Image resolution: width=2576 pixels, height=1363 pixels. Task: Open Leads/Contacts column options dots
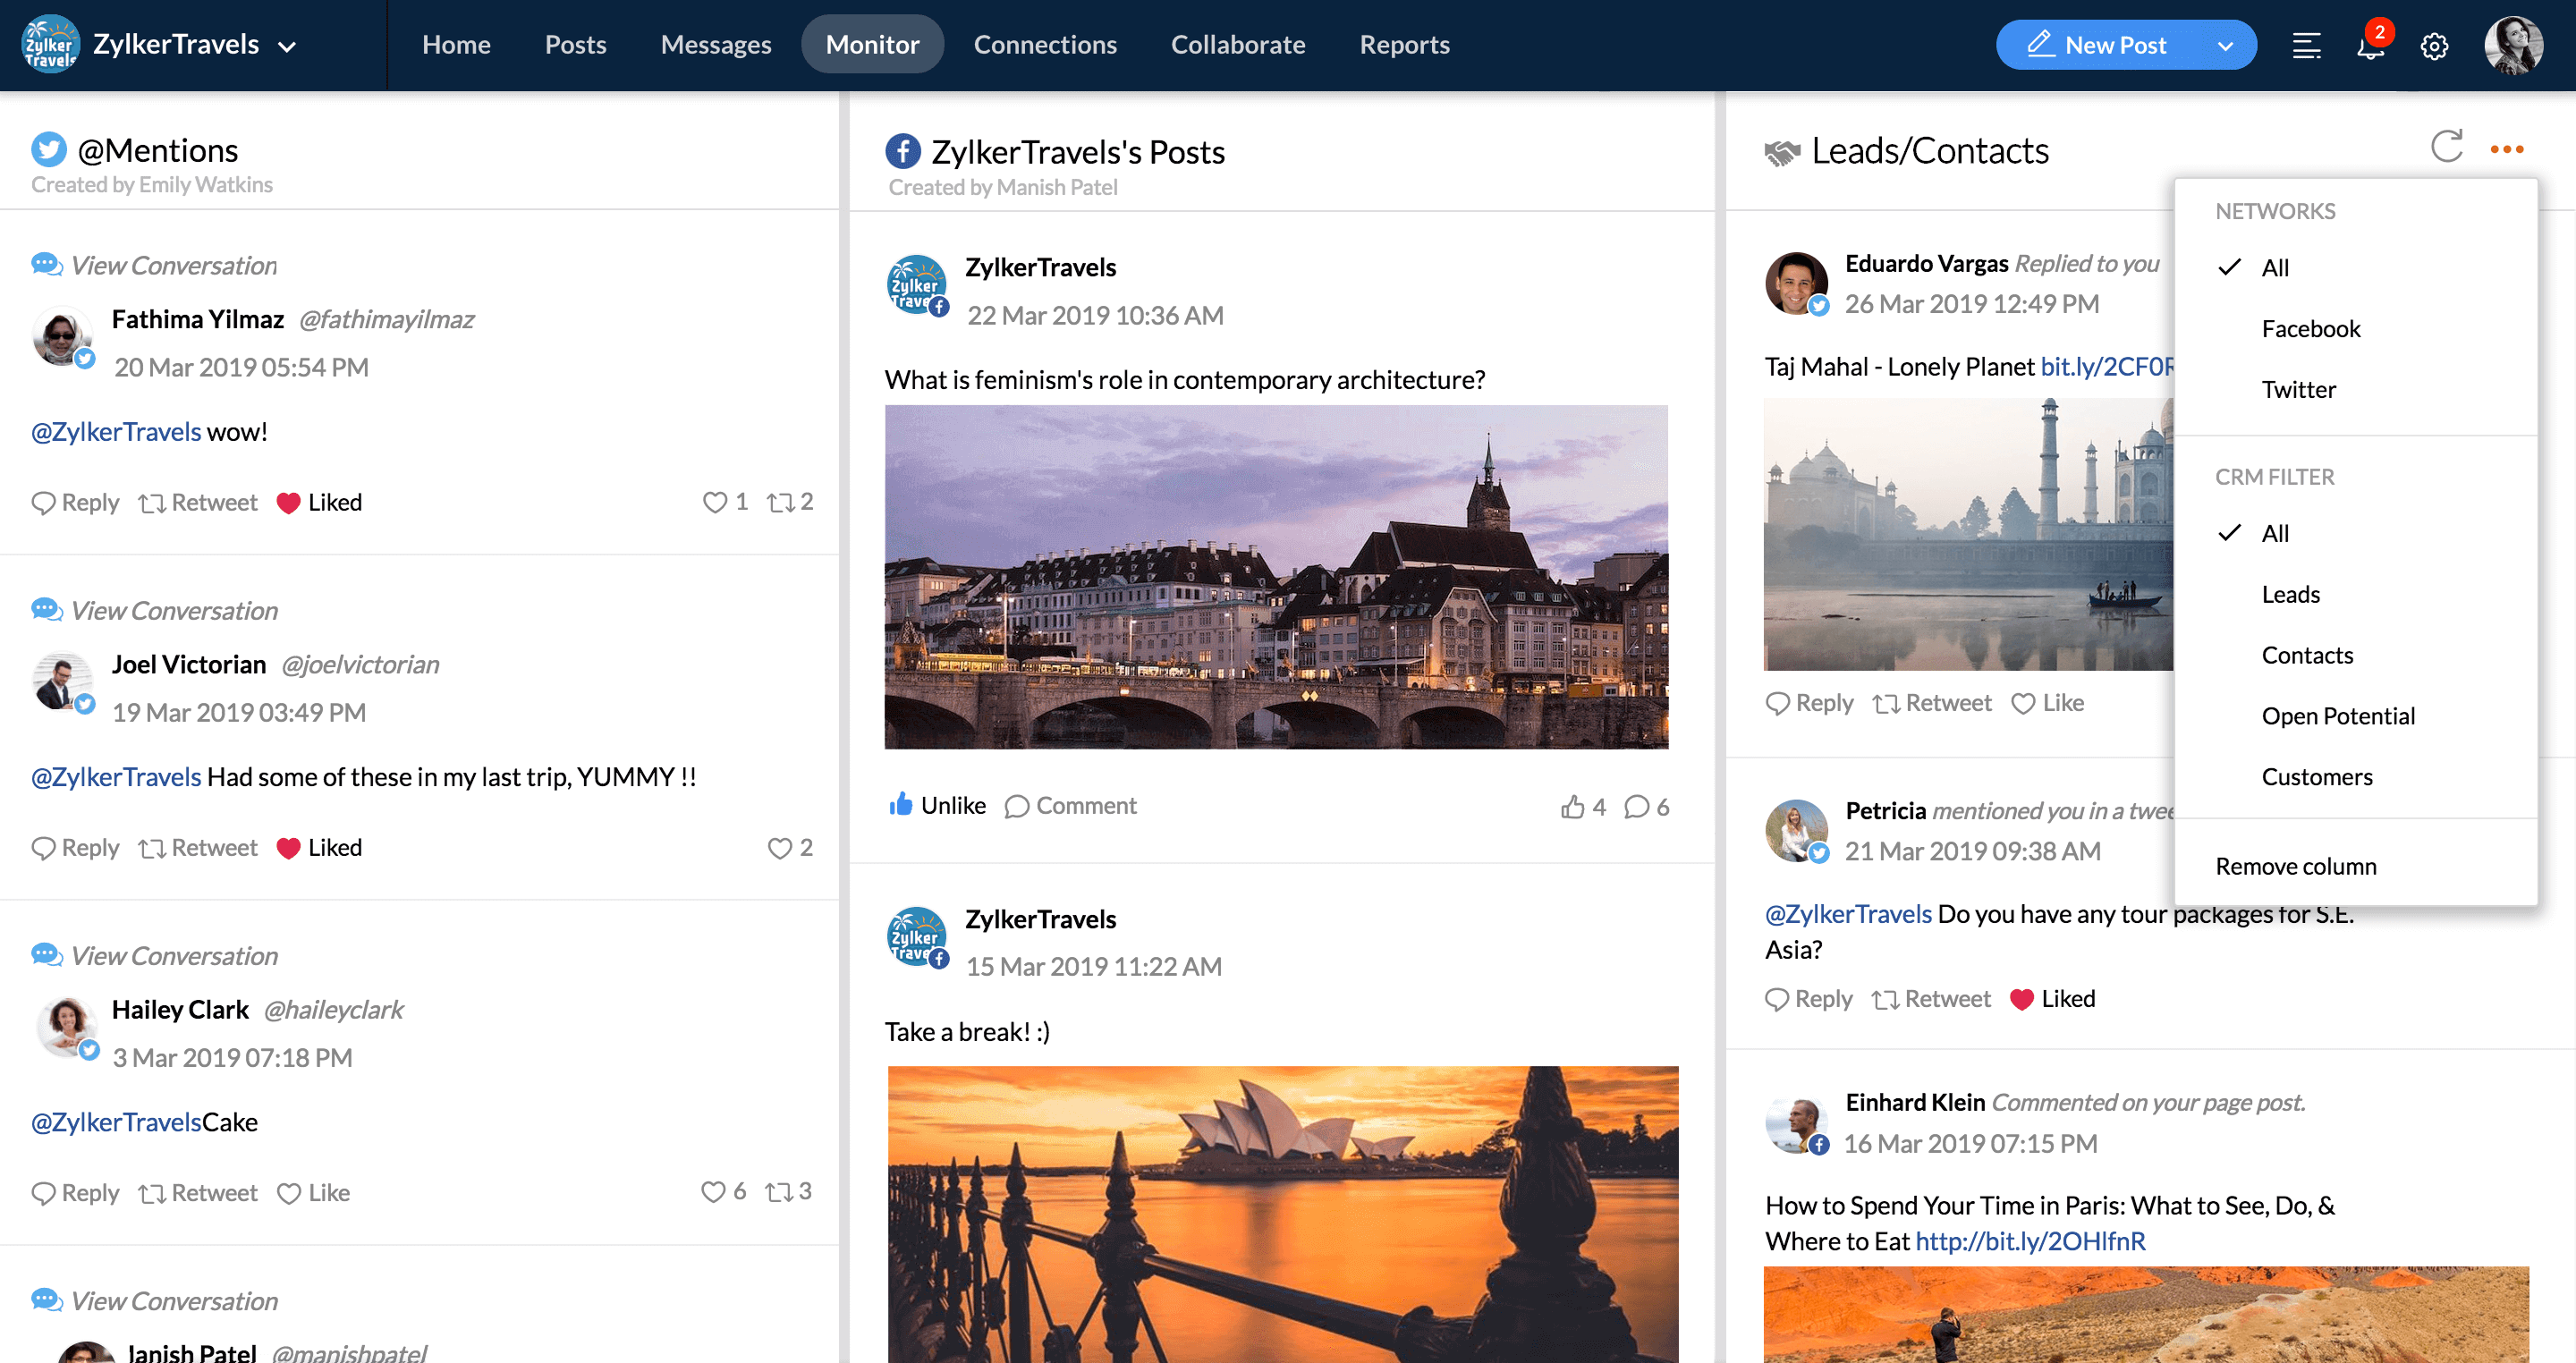coord(2506,149)
